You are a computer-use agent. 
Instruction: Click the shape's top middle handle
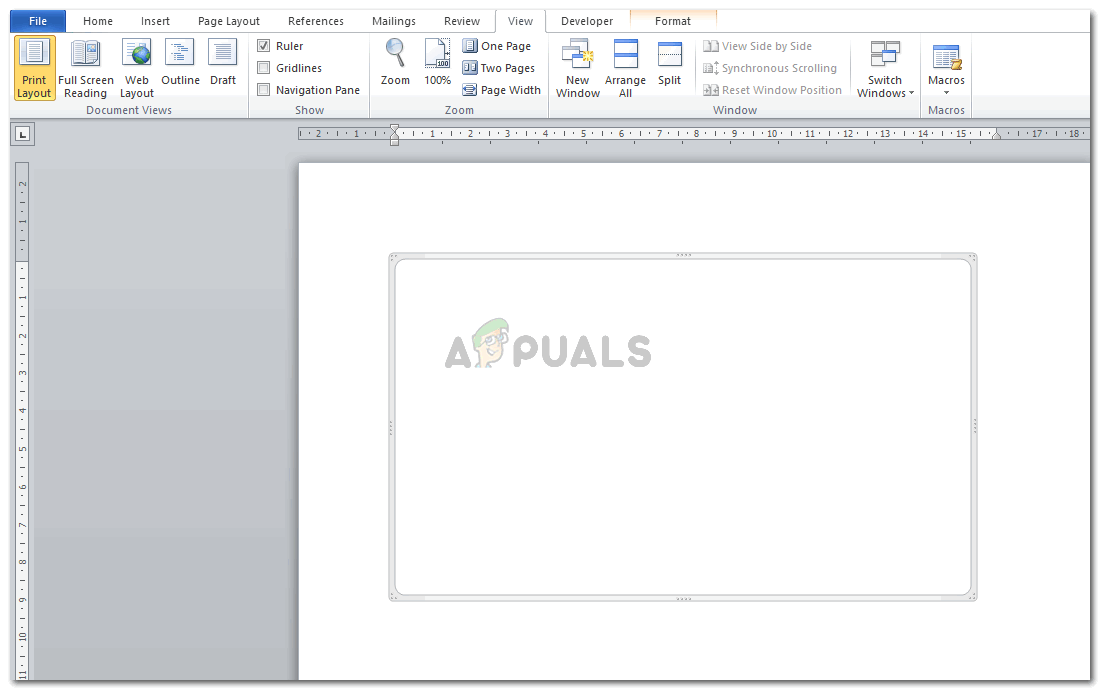pyautogui.click(x=683, y=255)
